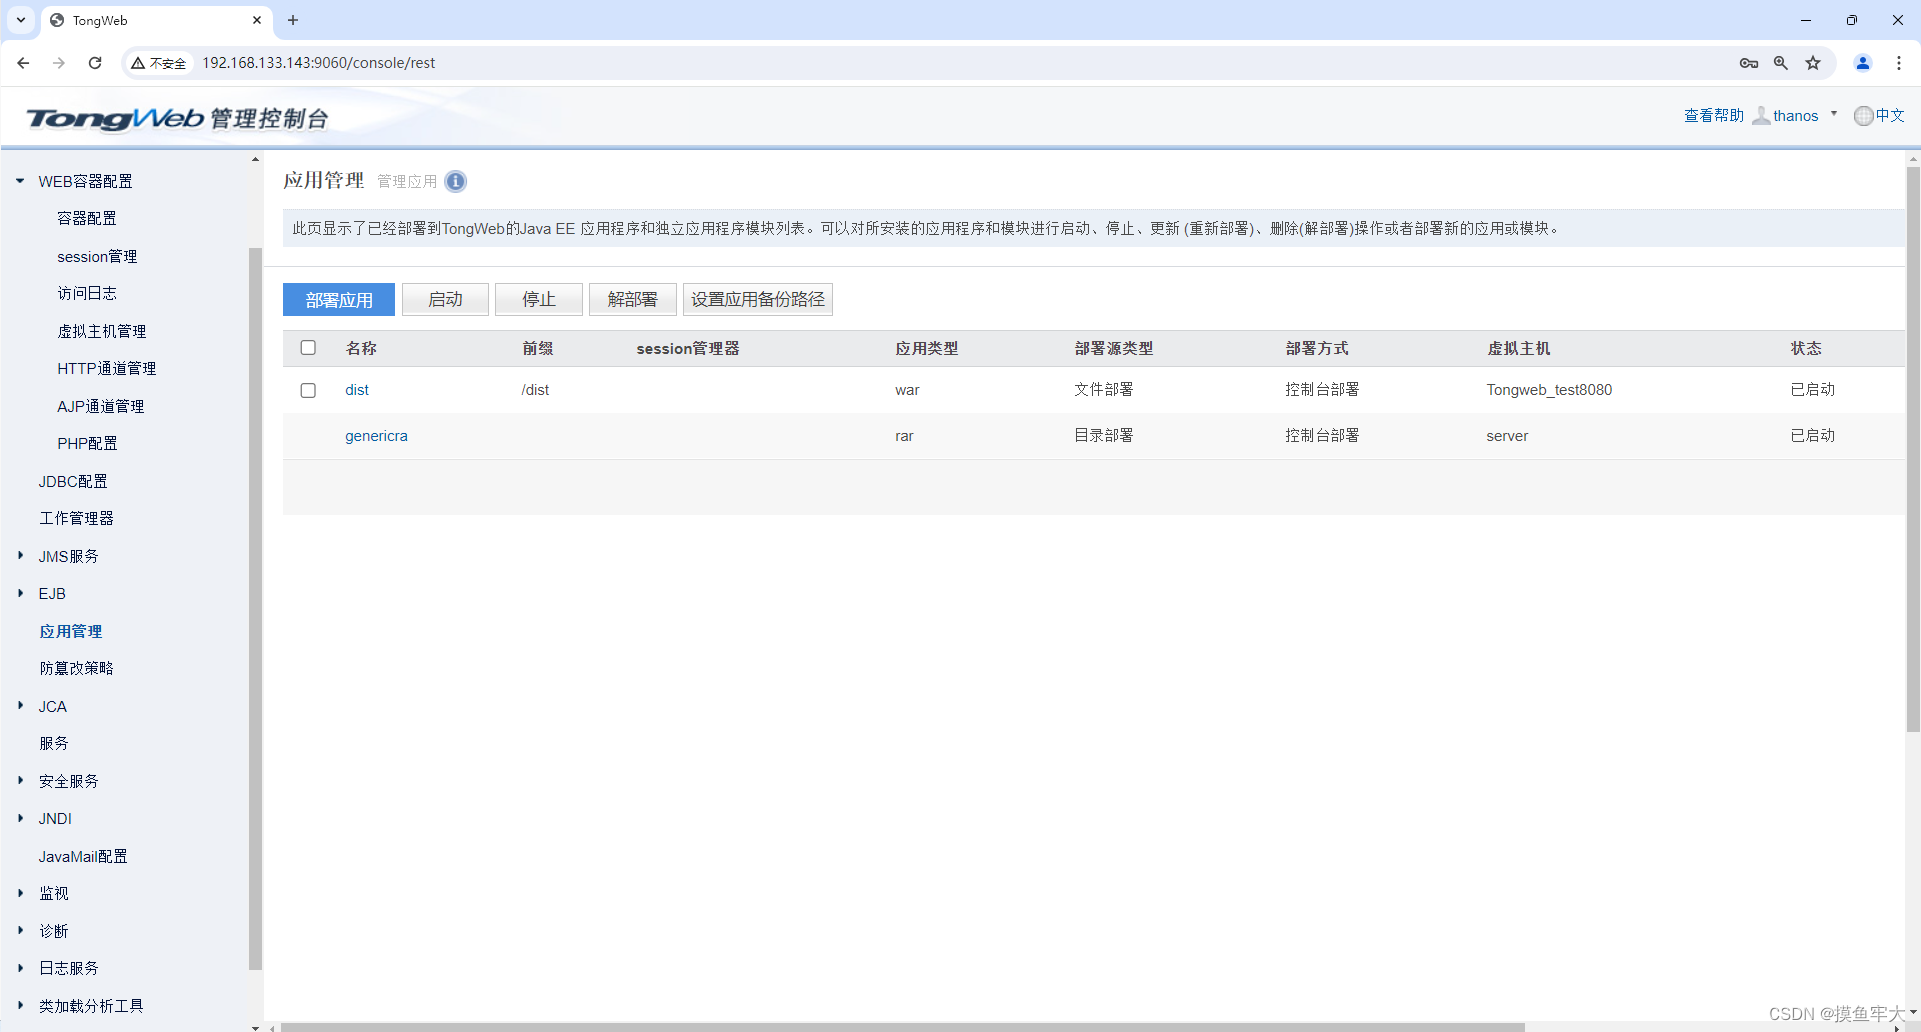Open 防篡改策略 in the sidebar

(76, 668)
